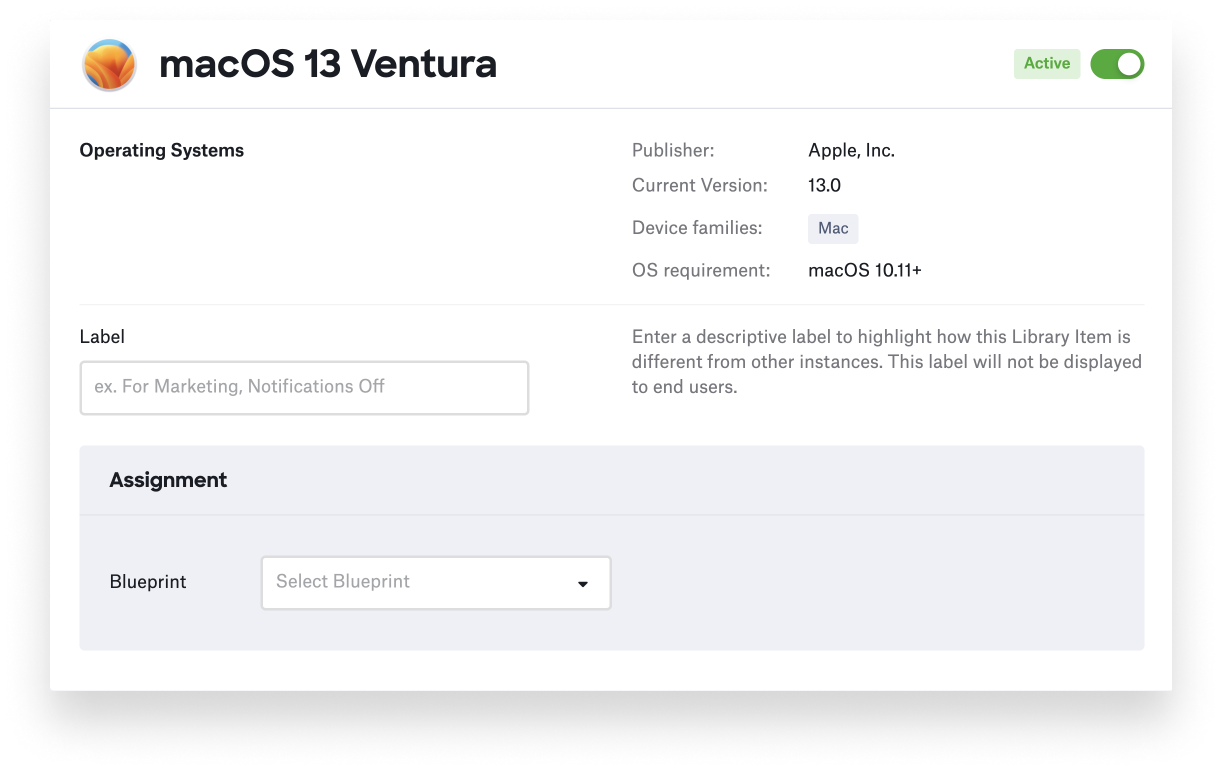Click the Label field caption
The width and height of the screenshot is (1222, 771).
[x=102, y=337]
